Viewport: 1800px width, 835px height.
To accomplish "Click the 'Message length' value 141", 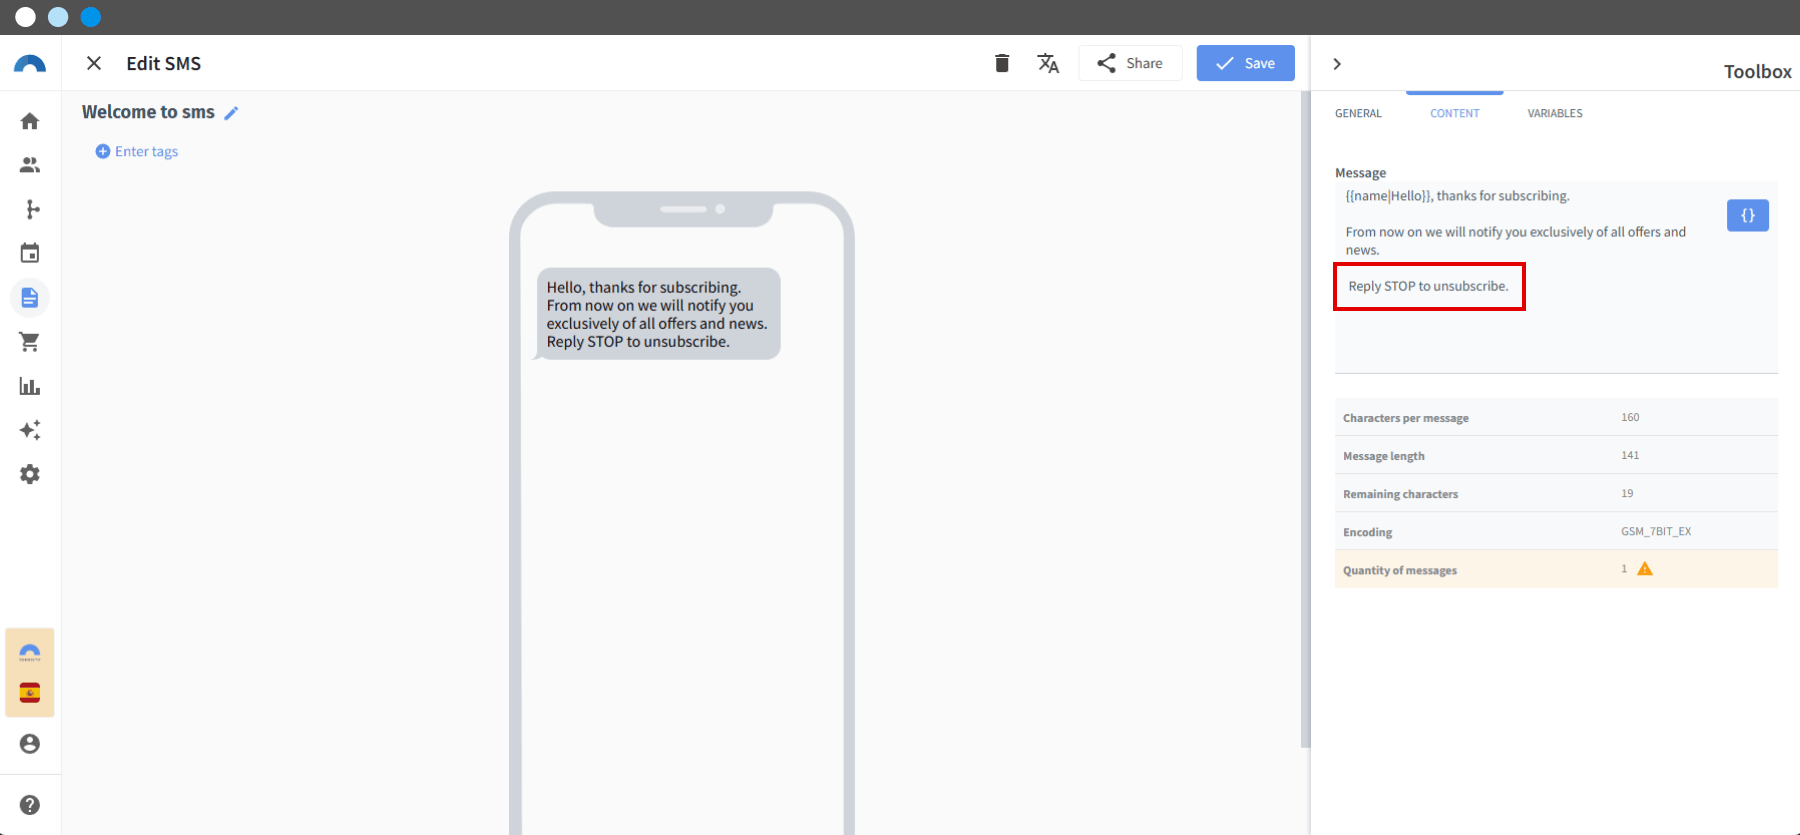I will point(1630,455).
